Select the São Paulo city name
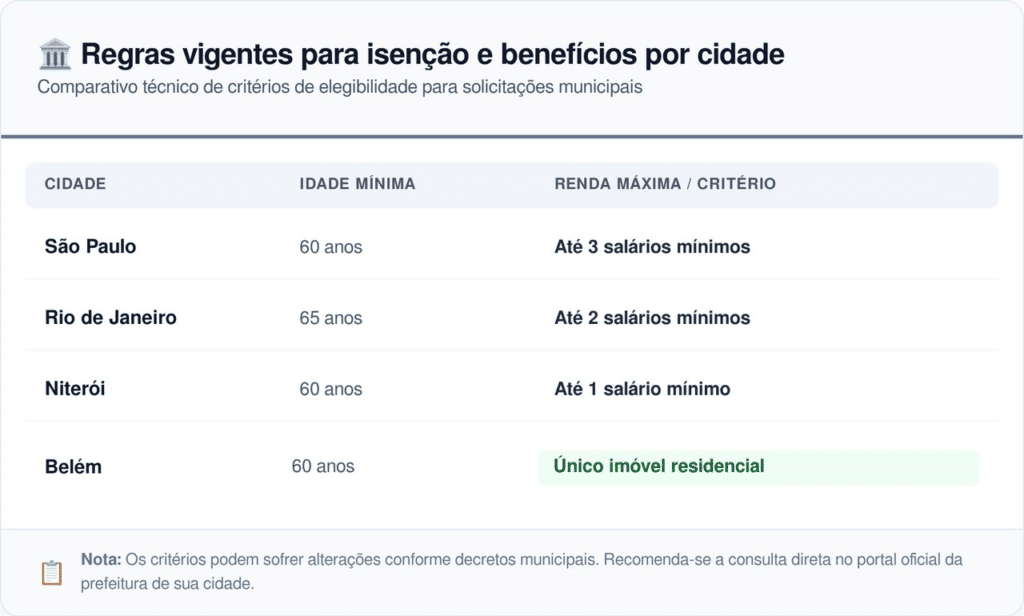The image size is (1024, 616). click(90, 246)
